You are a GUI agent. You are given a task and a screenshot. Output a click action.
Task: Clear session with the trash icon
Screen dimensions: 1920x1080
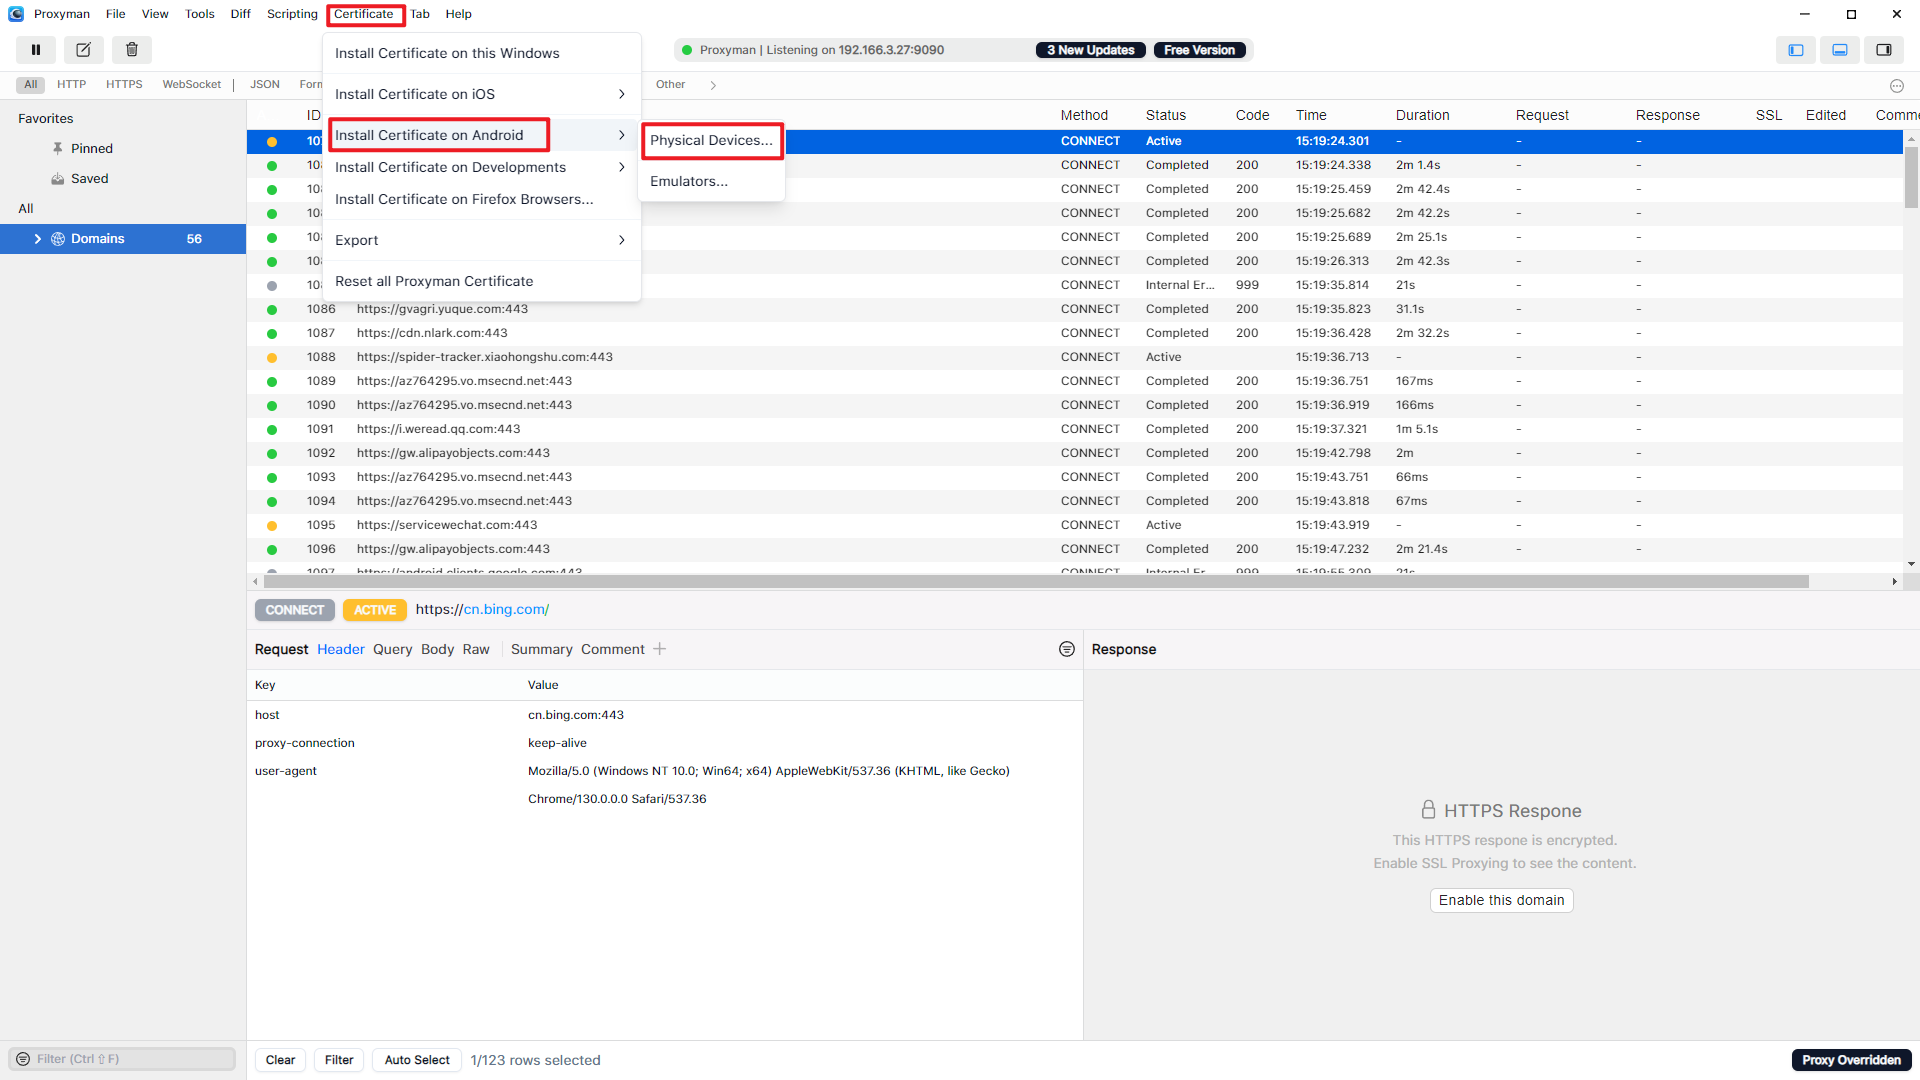(132, 50)
